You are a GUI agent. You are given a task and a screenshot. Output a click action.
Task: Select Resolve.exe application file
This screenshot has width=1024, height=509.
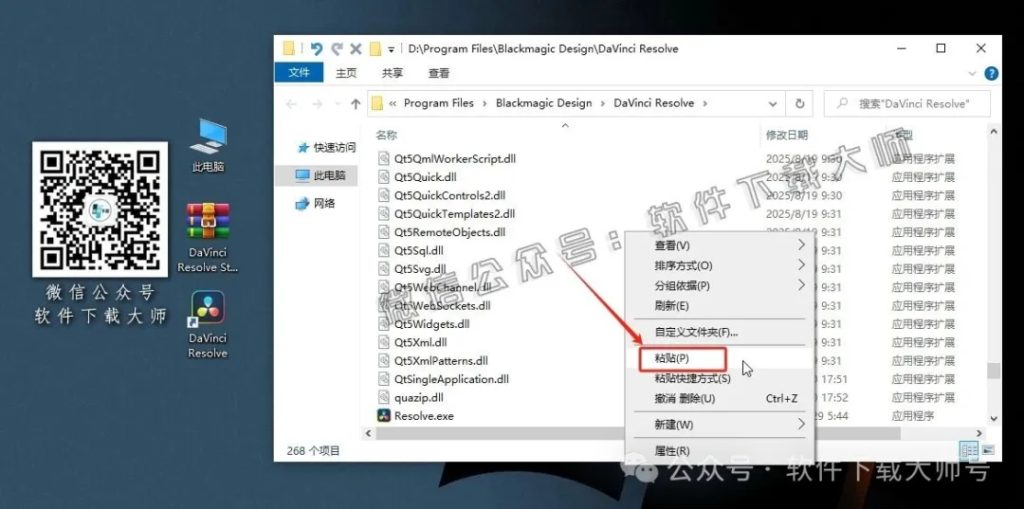point(423,415)
